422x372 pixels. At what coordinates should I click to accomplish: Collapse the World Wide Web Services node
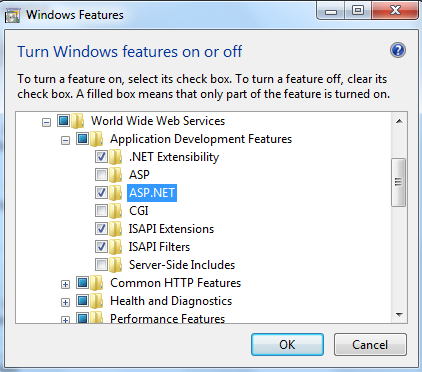pyautogui.click(x=46, y=123)
